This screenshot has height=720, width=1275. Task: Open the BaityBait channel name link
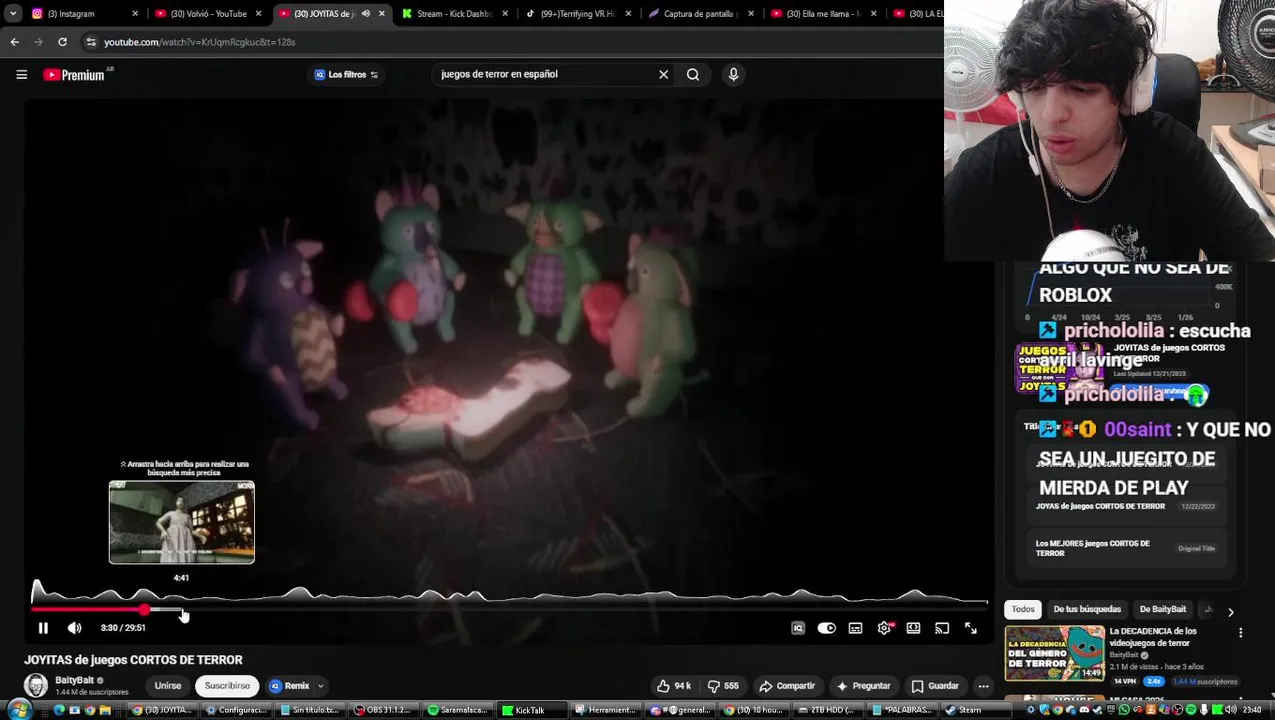[75, 680]
